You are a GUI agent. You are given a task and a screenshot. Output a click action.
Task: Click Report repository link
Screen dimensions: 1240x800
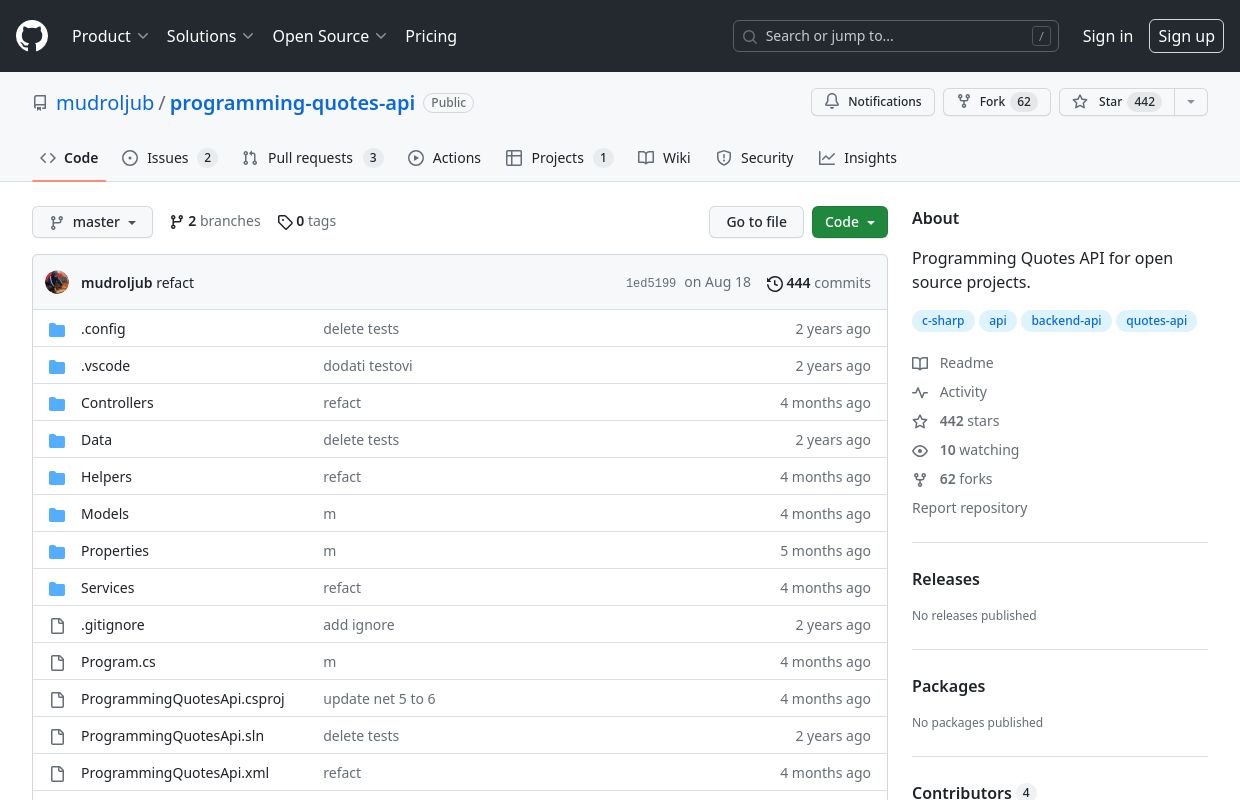[x=970, y=508]
